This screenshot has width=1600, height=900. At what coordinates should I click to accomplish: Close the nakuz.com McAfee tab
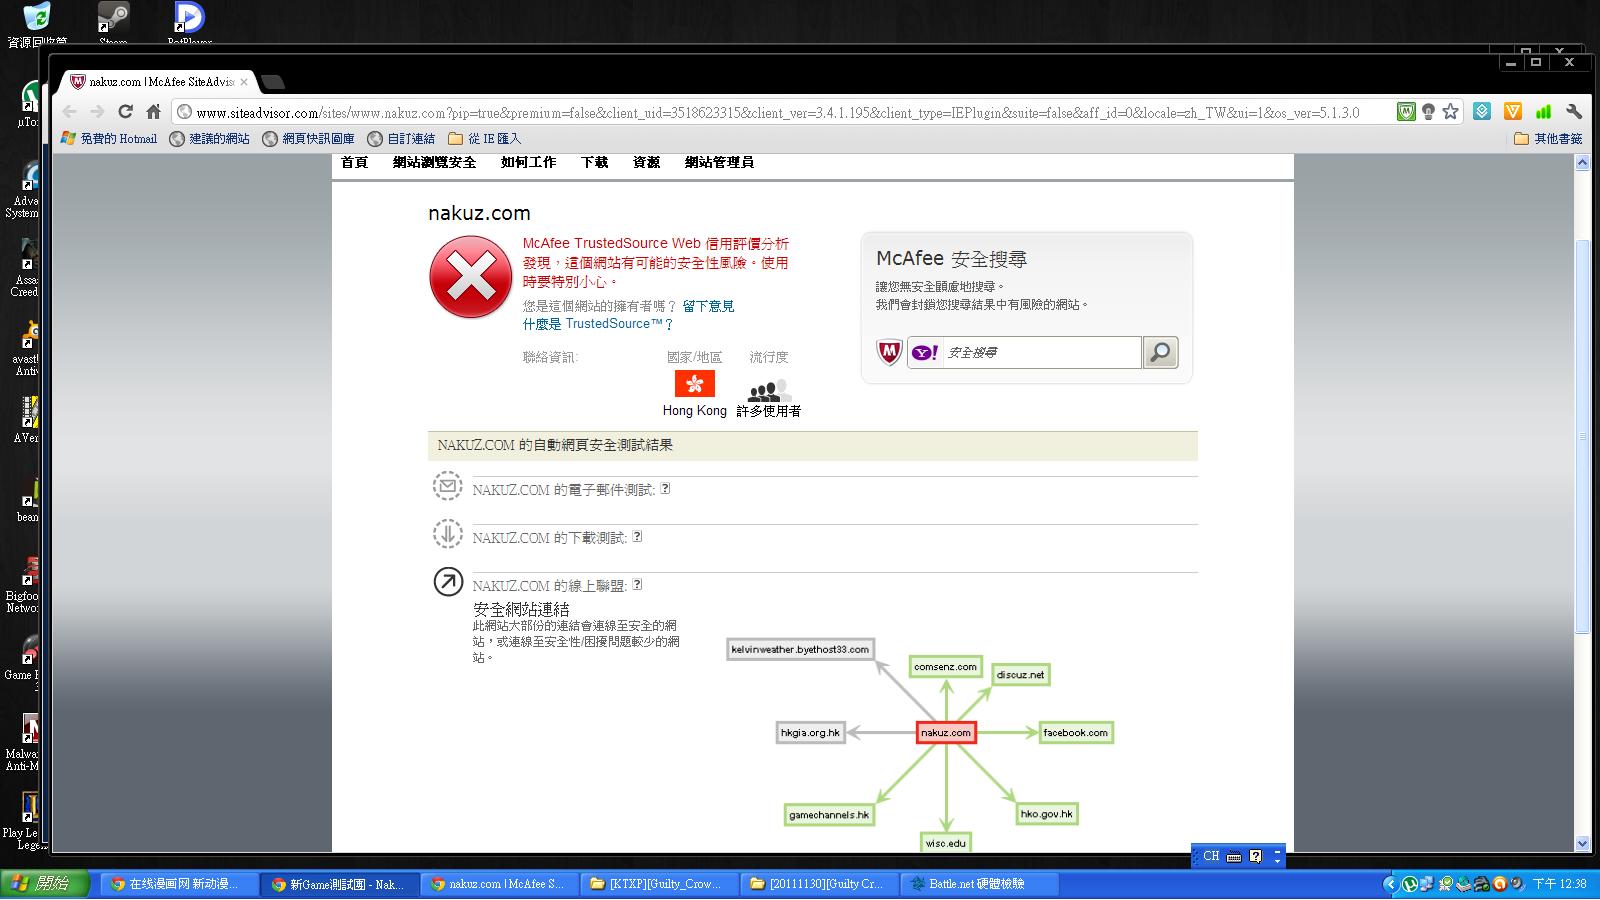click(x=244, y=82)
